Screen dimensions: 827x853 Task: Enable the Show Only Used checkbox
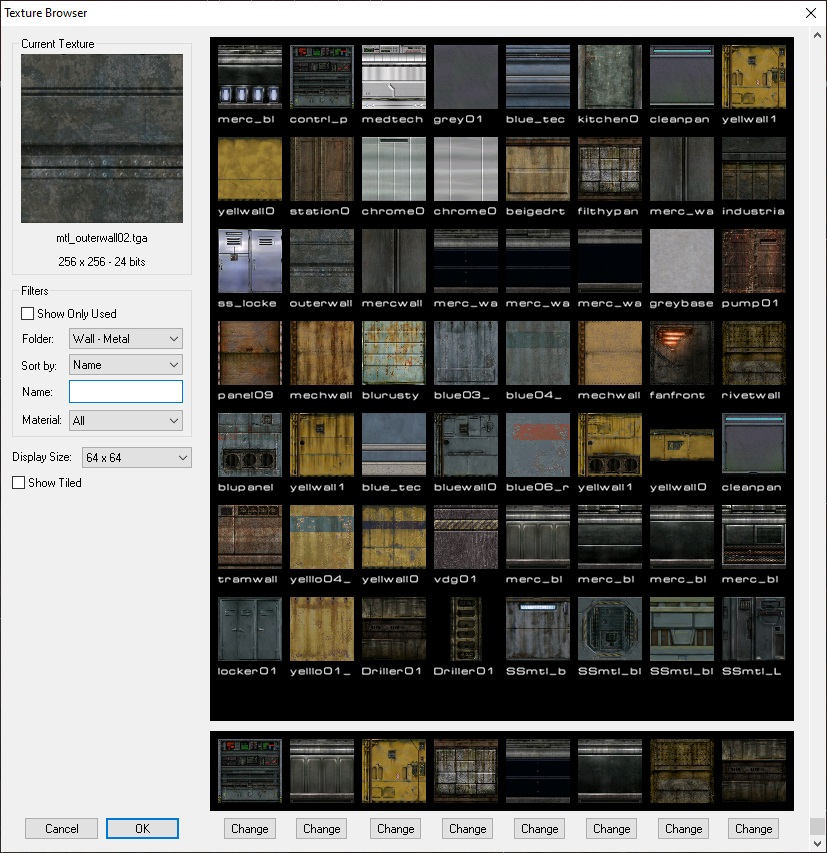coord(28,314)
